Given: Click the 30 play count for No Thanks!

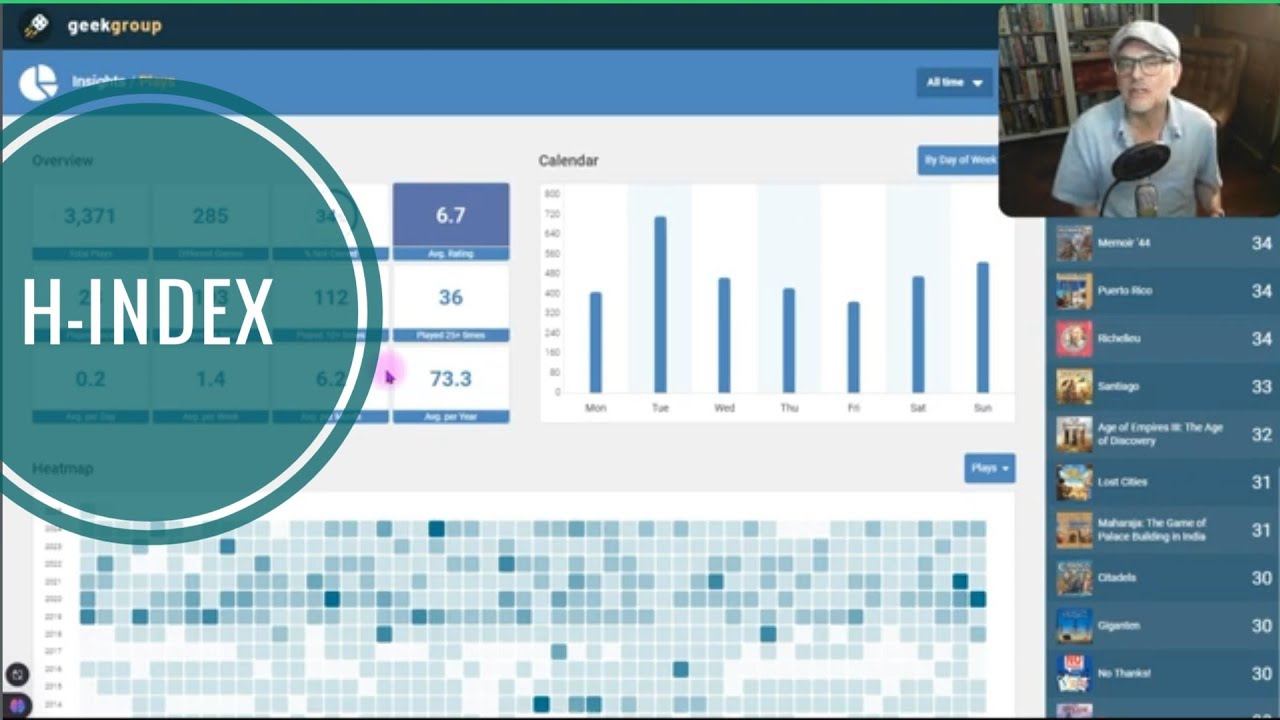Looking at the screenshot, I should pyautogui.click(x=1261, y=674).
